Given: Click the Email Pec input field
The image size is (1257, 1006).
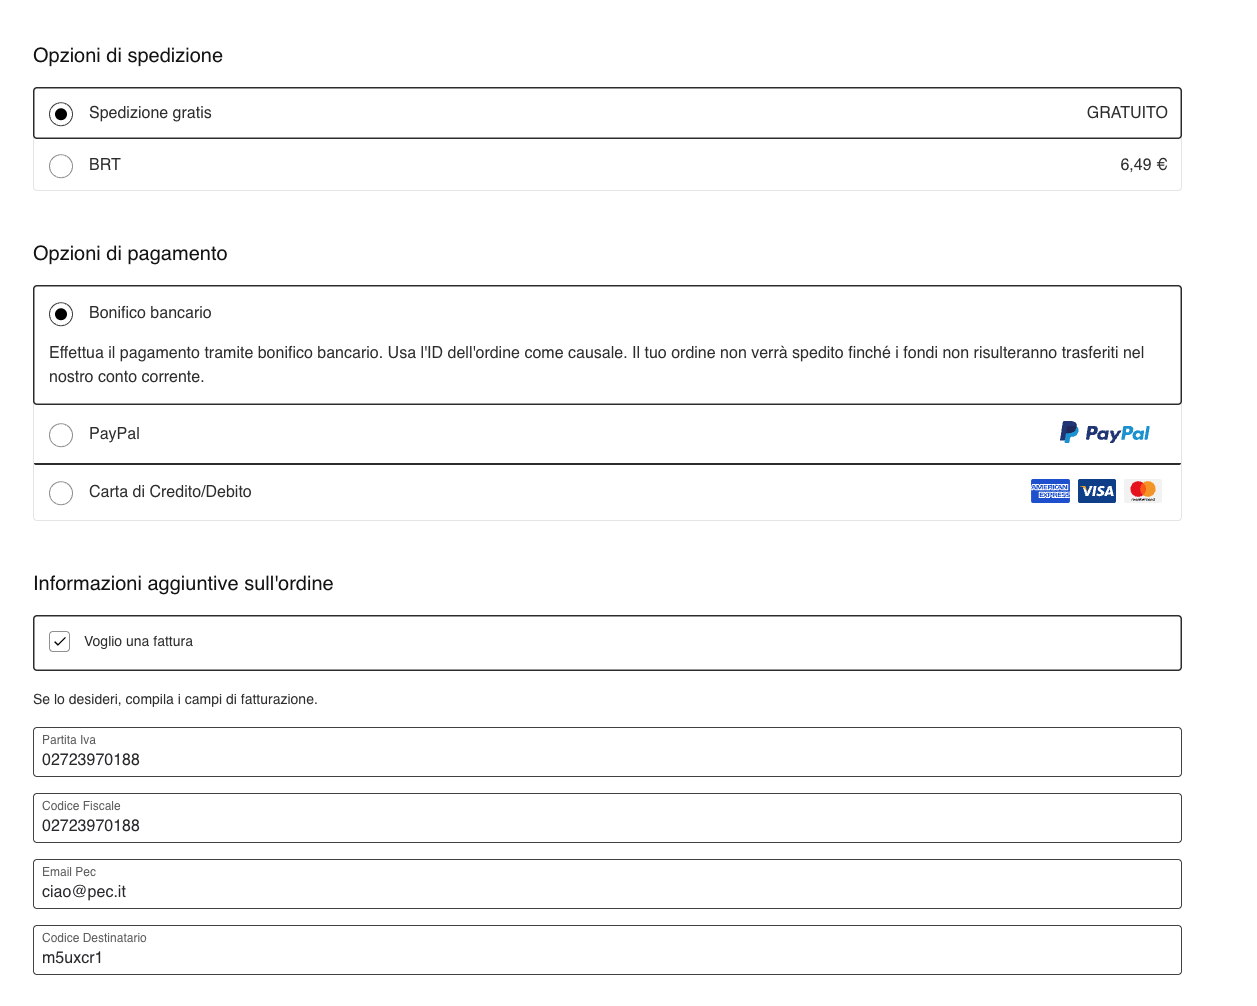Looking at the screenshot, I should tap(607, 891).
